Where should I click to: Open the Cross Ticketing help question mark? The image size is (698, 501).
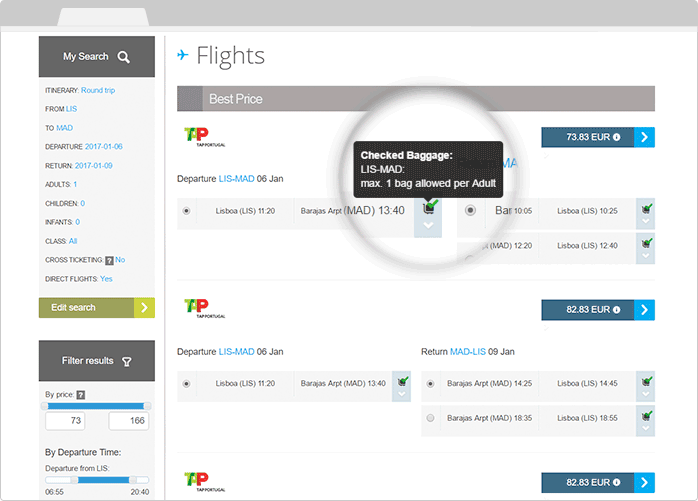point(109,261)
